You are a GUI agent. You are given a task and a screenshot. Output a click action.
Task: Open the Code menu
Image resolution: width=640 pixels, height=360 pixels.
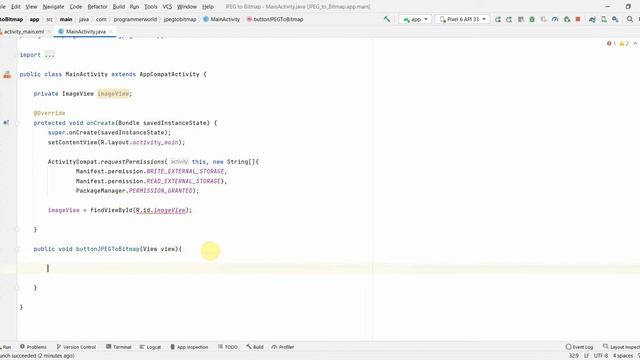click(76, 7)
